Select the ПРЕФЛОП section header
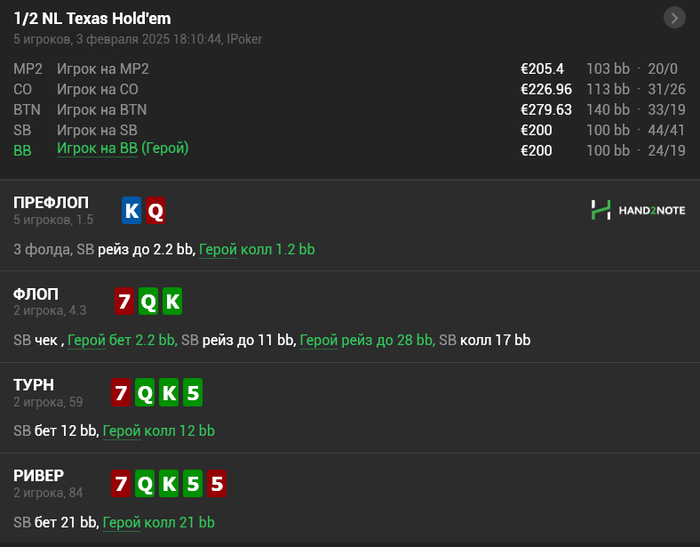Image resolution: width=700 pixels, height=547 pixels. coord(51,203)
